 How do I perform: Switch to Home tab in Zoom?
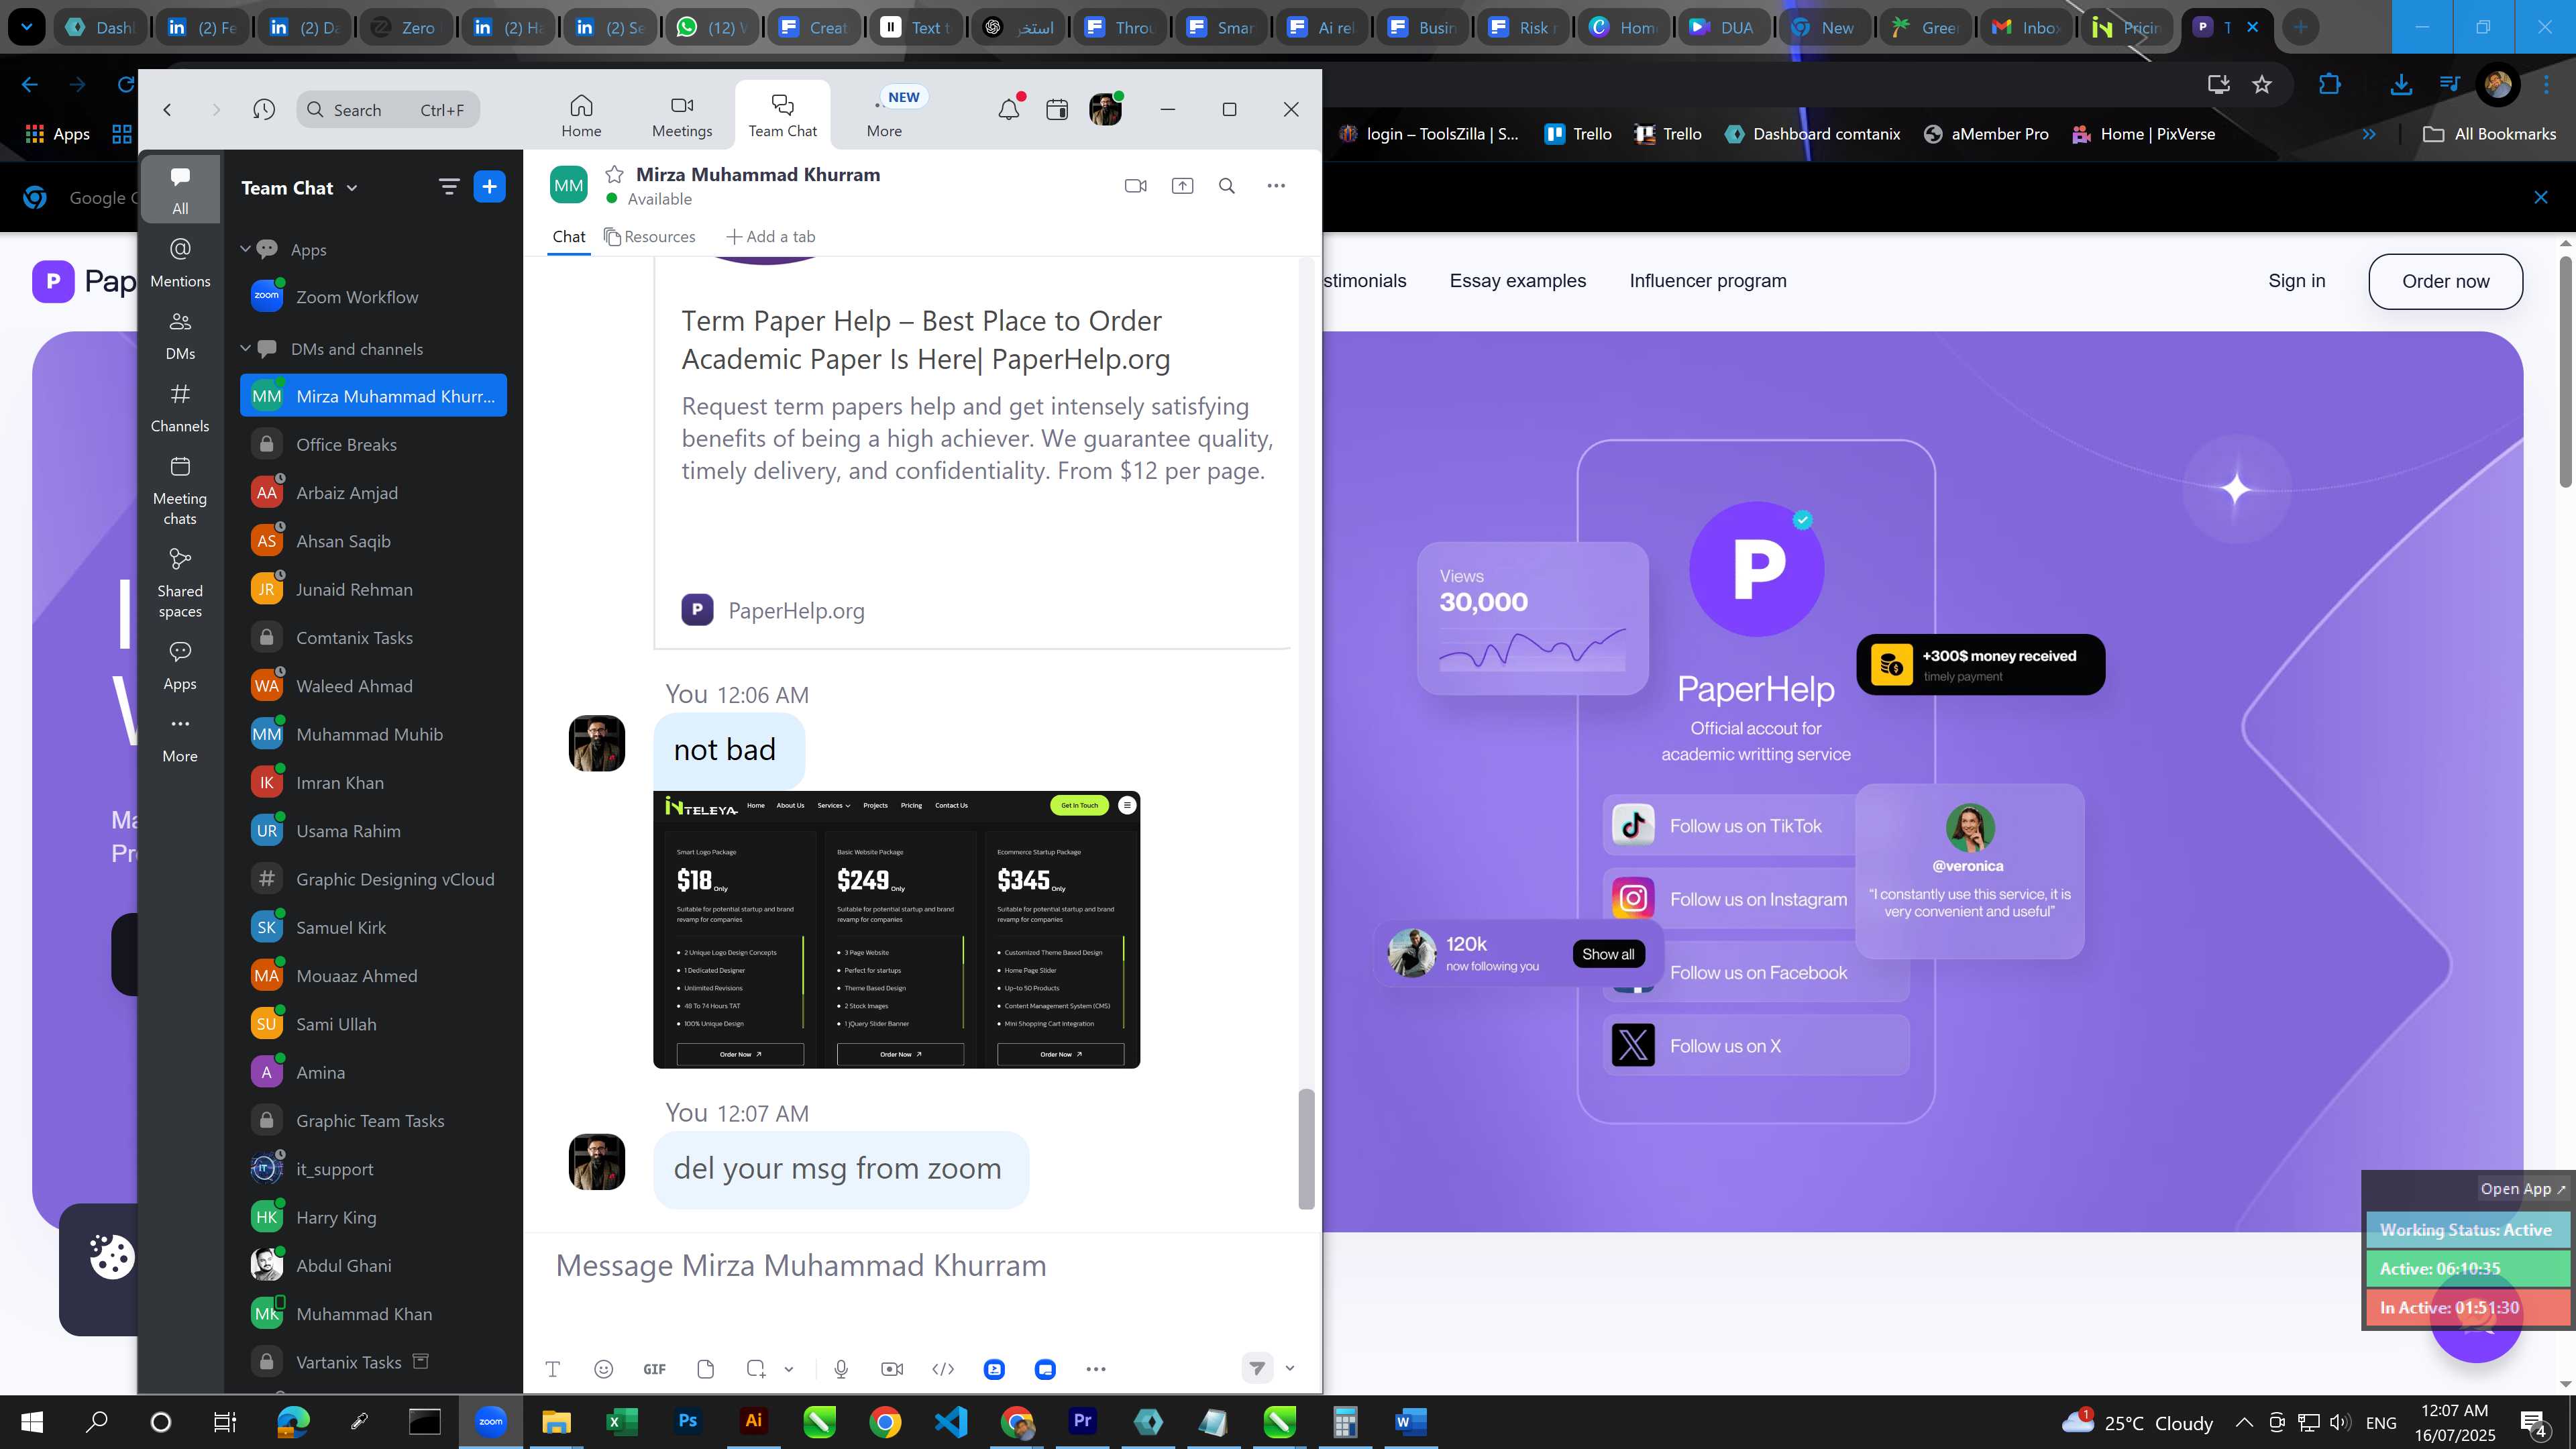(581, 116)
